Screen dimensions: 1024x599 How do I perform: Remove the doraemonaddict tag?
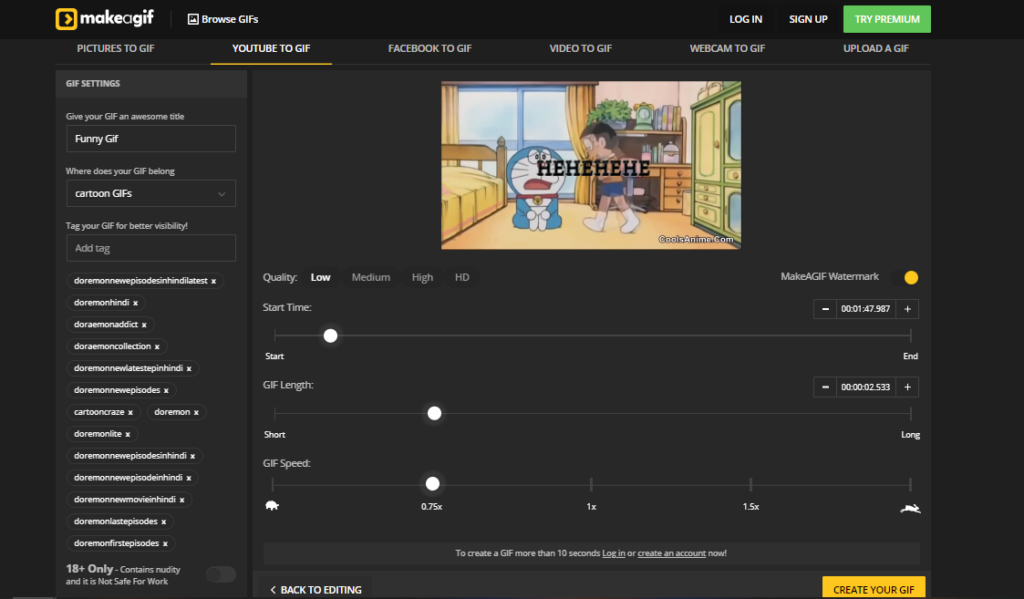coord(144,325)
